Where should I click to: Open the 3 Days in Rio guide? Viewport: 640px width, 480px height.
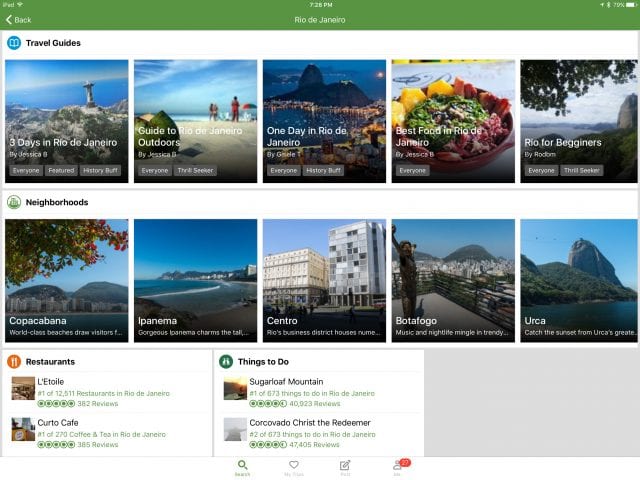pyautogui.click(x=66, y=120)
